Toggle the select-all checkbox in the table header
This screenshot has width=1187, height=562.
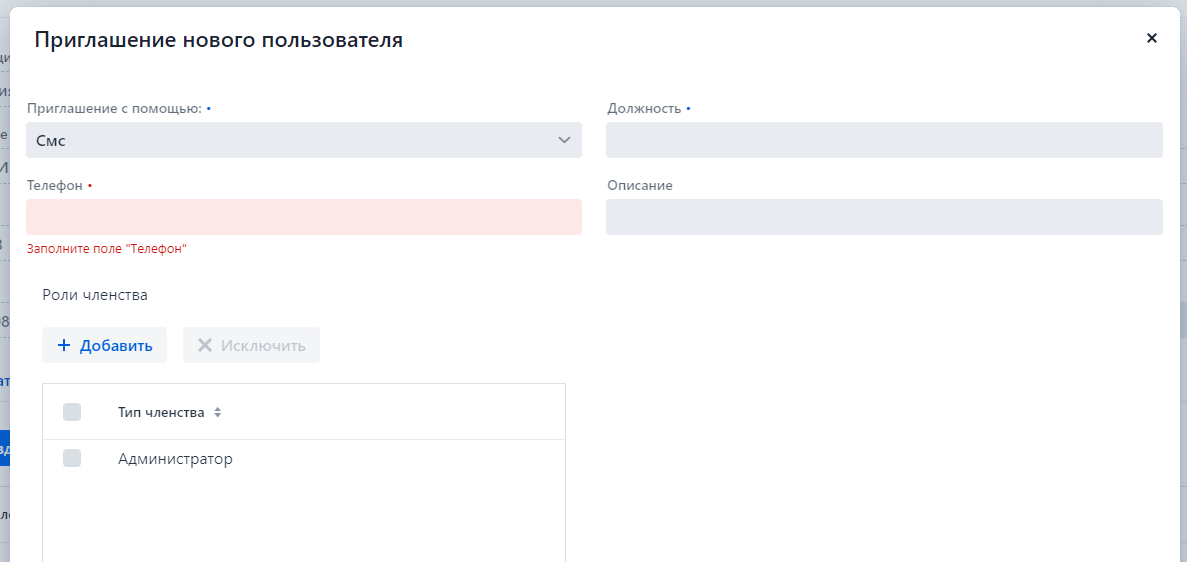pyautogui.click(x=72, y=412)
